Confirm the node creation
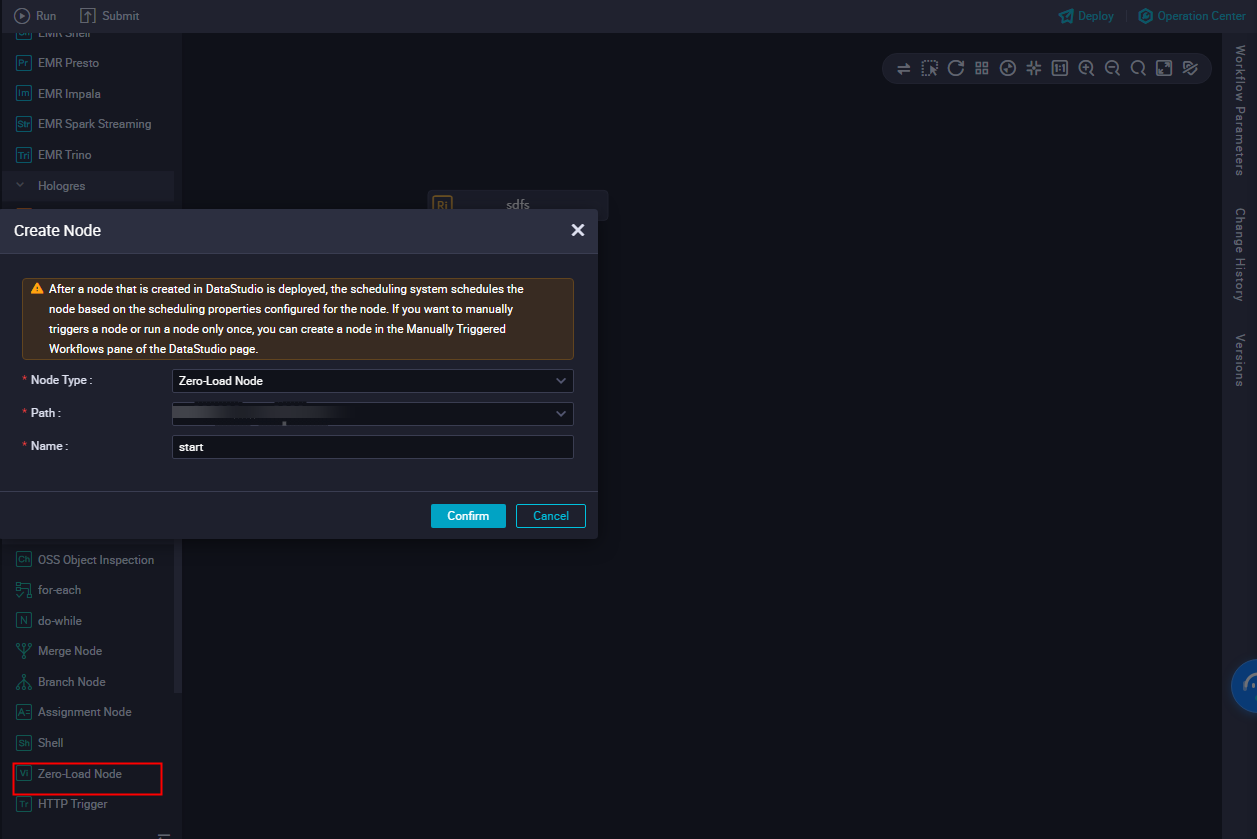Viewport: 1257px width, 839px height. point(468,516)
